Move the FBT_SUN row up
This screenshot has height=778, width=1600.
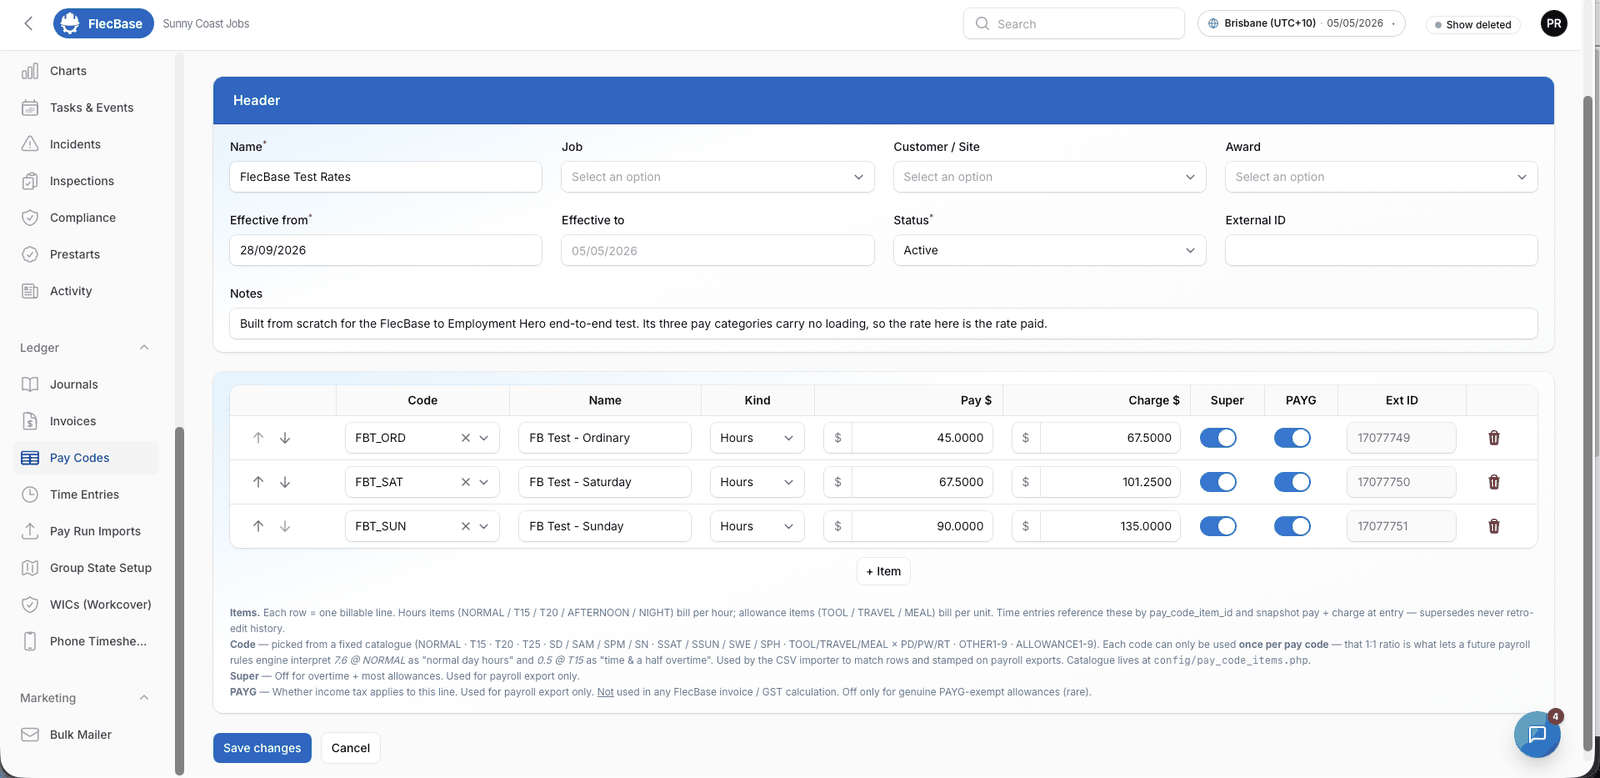pos(258,526)
